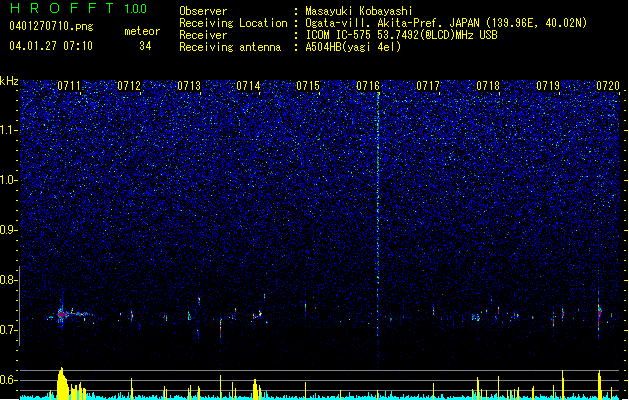Image resolution: width=629 pixels, height=400 pixels.
Task: Click the date stamp 04.01.27 07:10
Action: click(x=51, y=46)
